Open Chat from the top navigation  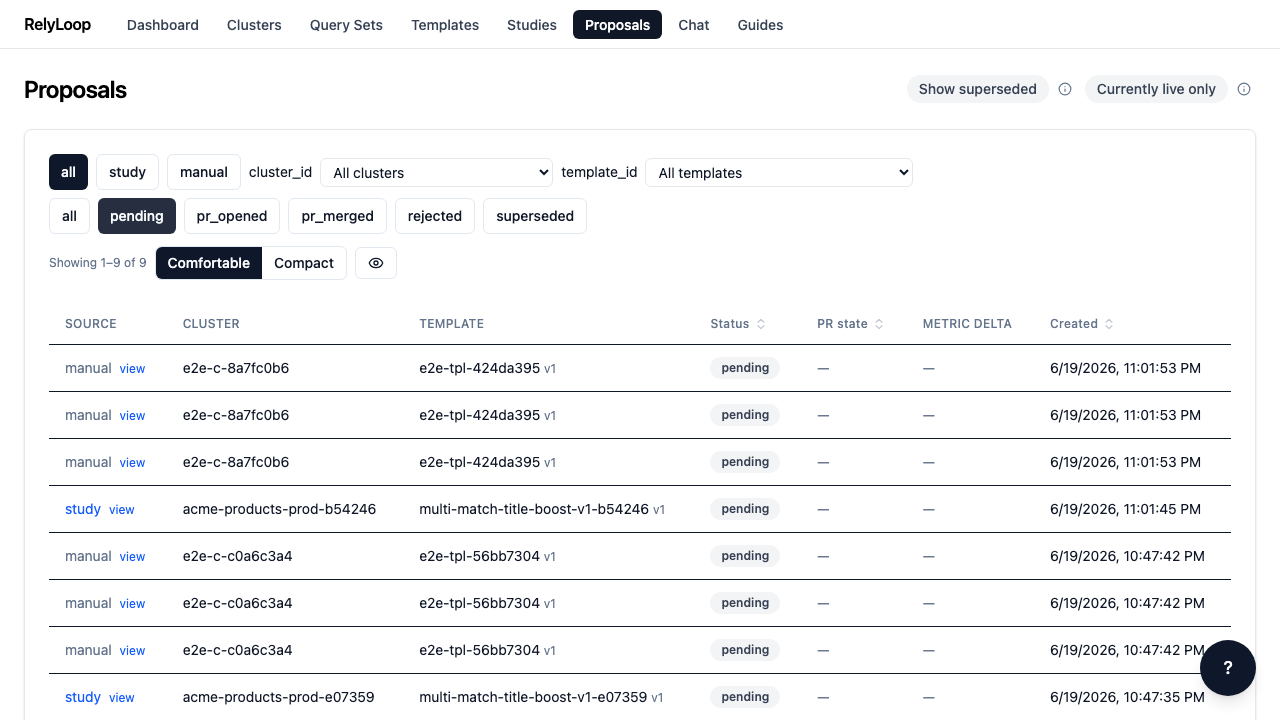[694, 25]
